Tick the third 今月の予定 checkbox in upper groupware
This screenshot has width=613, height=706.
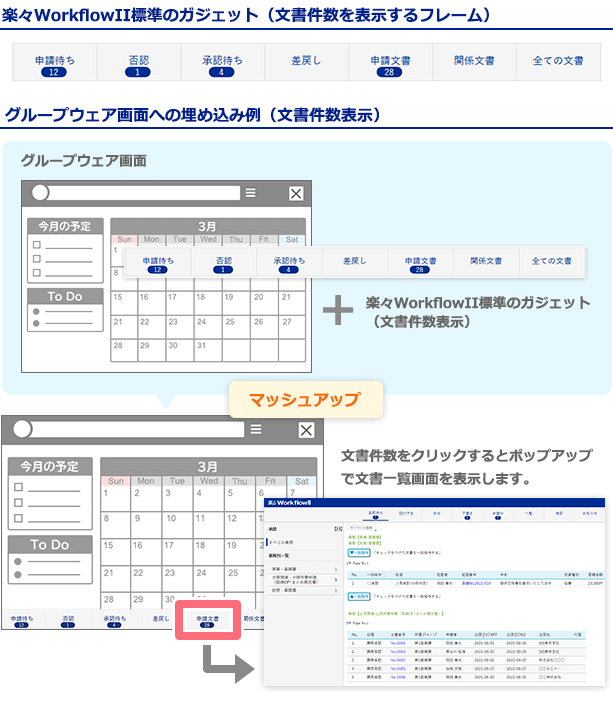[x=37, y=272]
